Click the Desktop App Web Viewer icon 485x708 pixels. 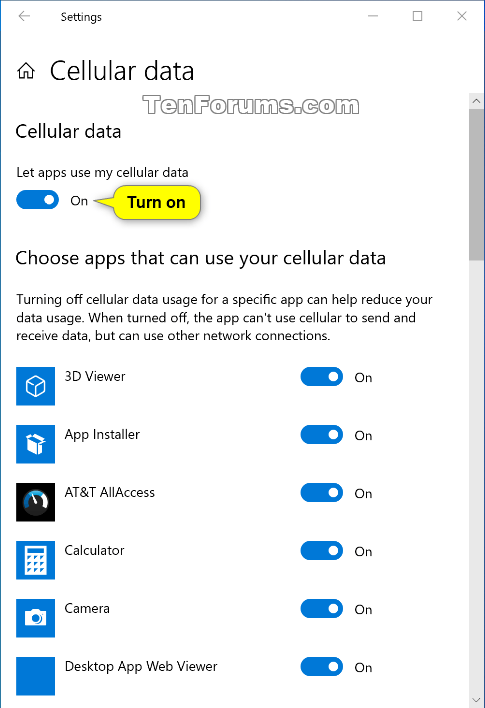[x=35, y=676]
